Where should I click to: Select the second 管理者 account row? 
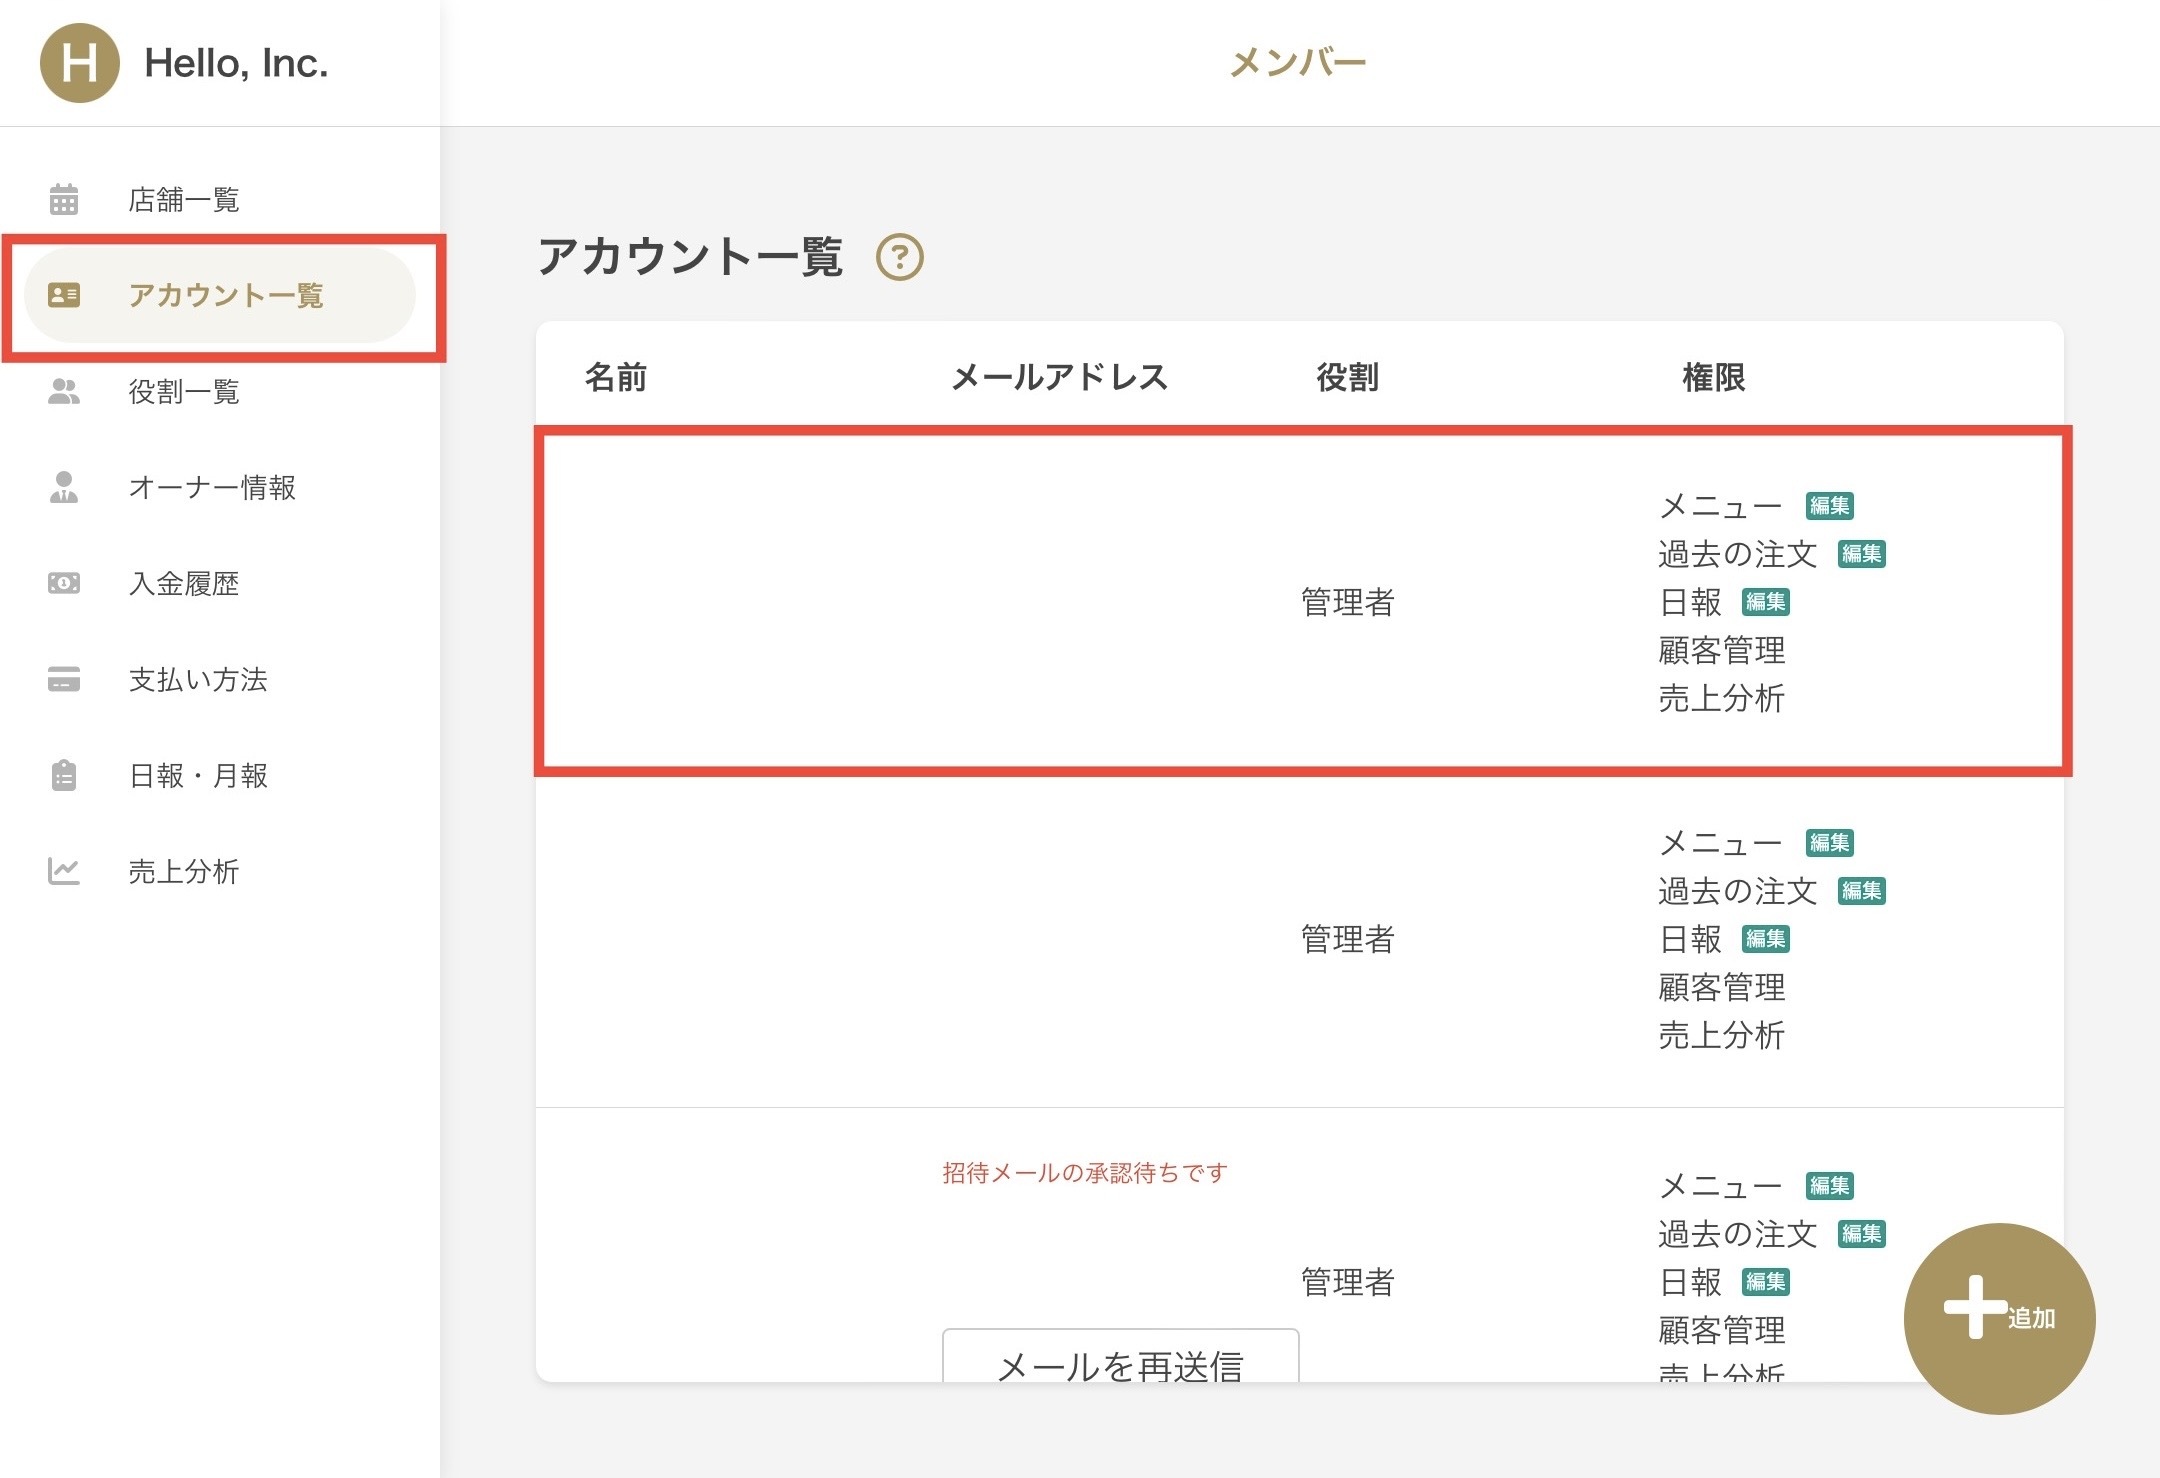click(x=1300, y=939)
